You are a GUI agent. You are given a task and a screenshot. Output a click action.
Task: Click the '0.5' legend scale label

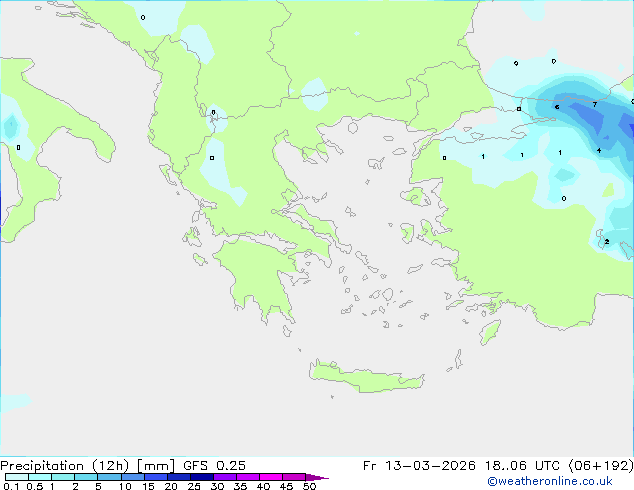(34, 486)
